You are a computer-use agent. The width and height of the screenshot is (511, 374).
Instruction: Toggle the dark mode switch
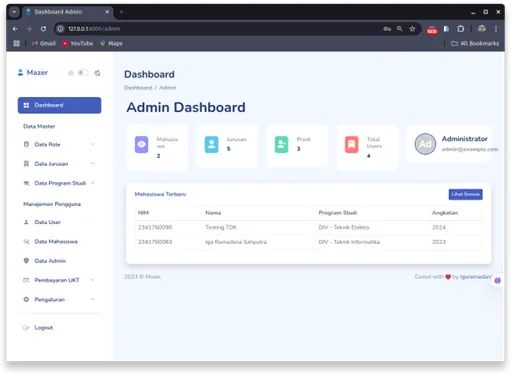point(83,73)
